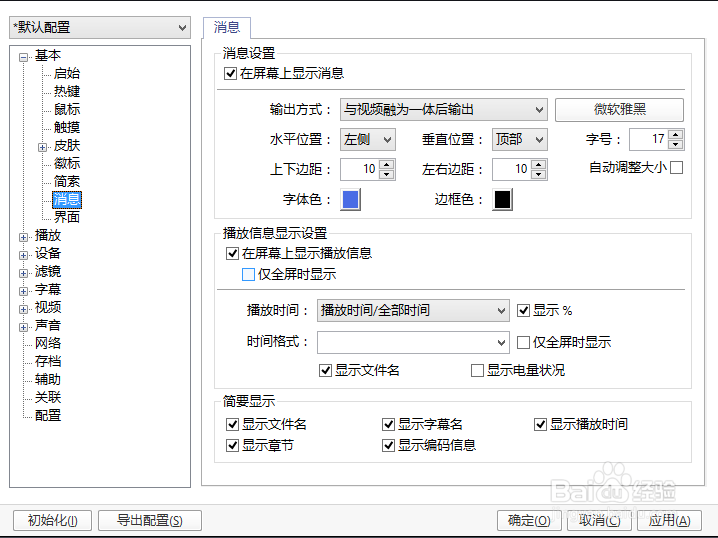Toggle 显示字幕名 checkbox
Image resolution: width=718 pixels, height=538 pixels.
pyautogui.click(x=388, y=424)
